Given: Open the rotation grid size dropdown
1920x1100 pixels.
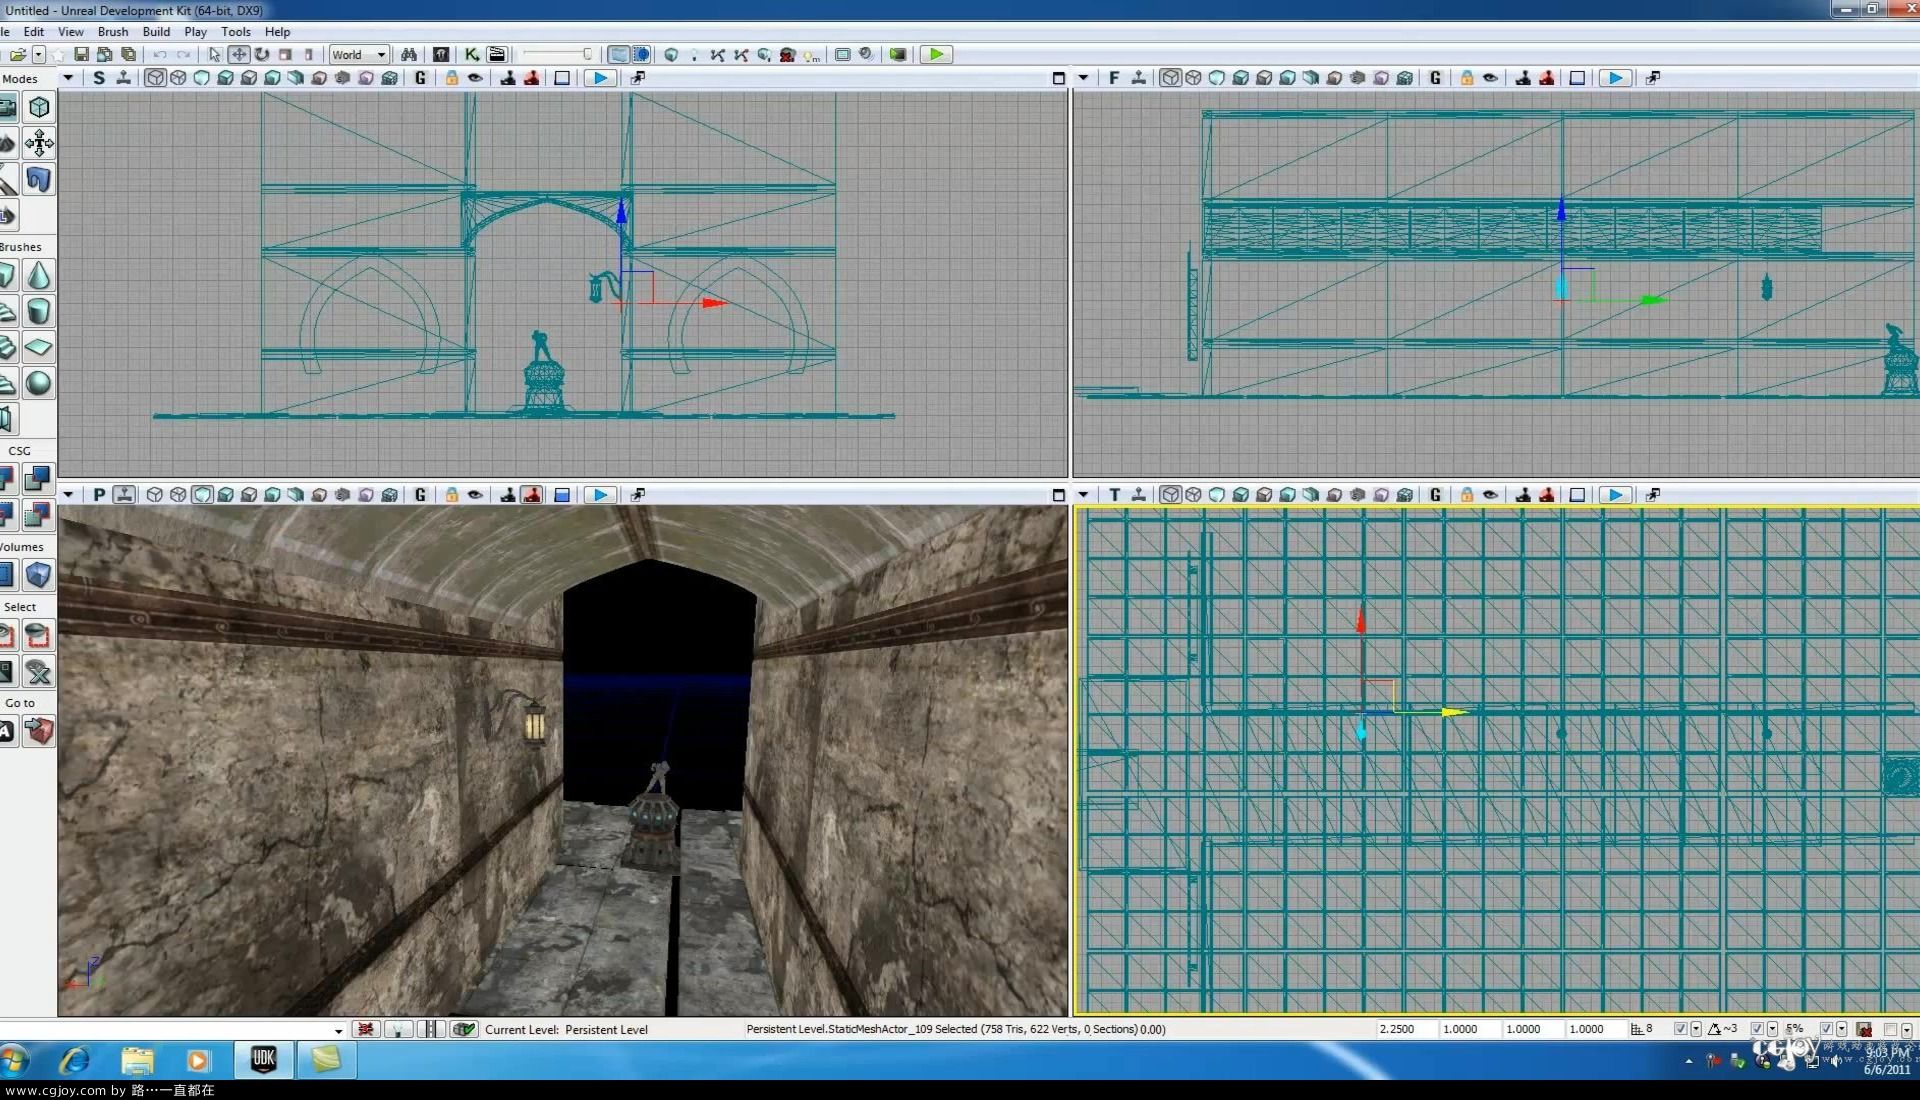Looking at the screenshot, I should pyautogui.click(x=1772, y=1029).
